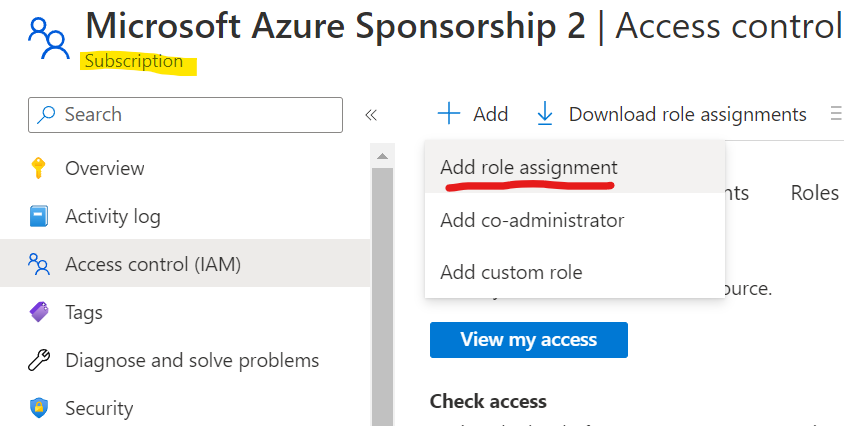Click the Activity log book icon
This screenshot has width=844, height=426.
click(x=39, y=216)
